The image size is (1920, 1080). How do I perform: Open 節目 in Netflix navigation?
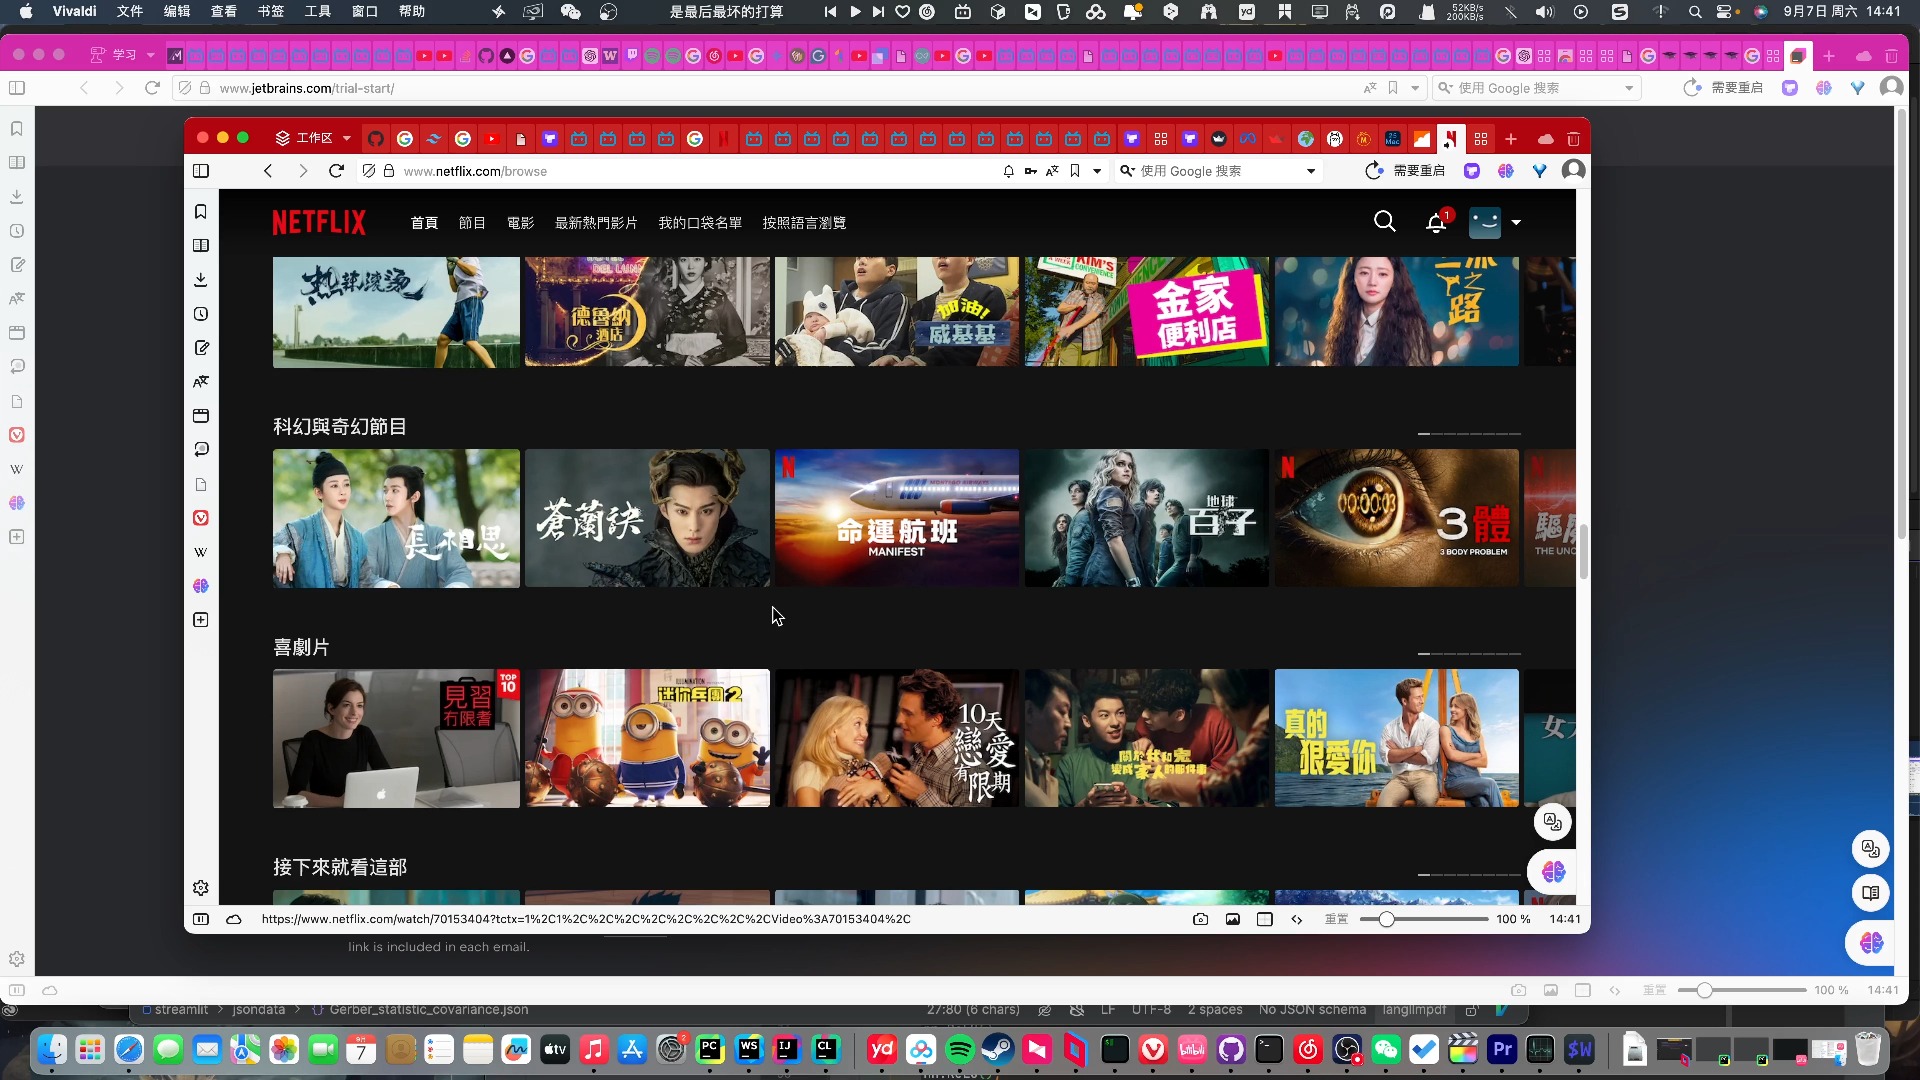point(472,223)
